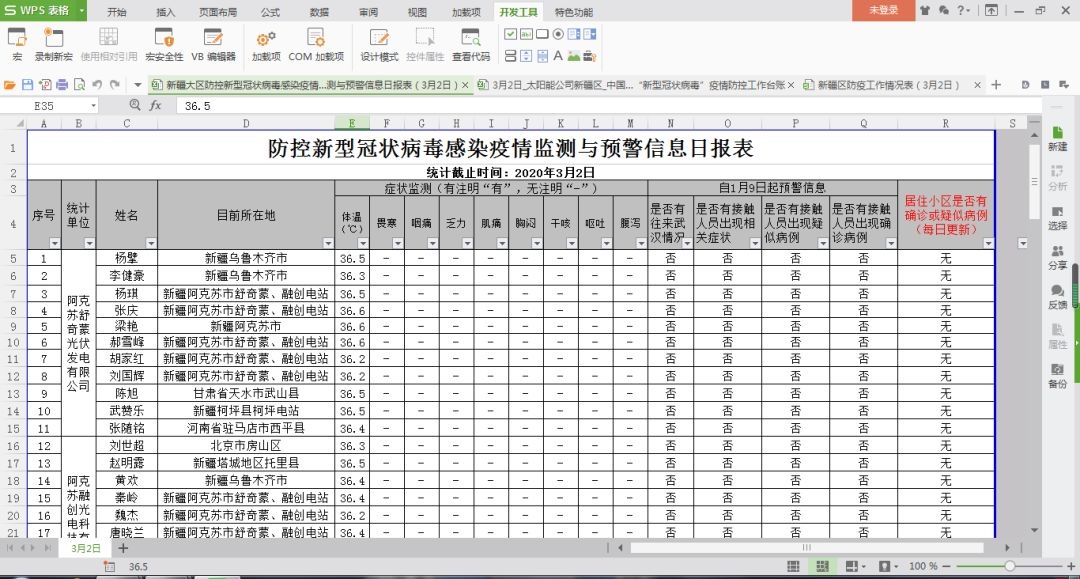Switch to the 公式 ribbon tab
The width and height of the screenshot is (1080, 579).
coord(271,12)
